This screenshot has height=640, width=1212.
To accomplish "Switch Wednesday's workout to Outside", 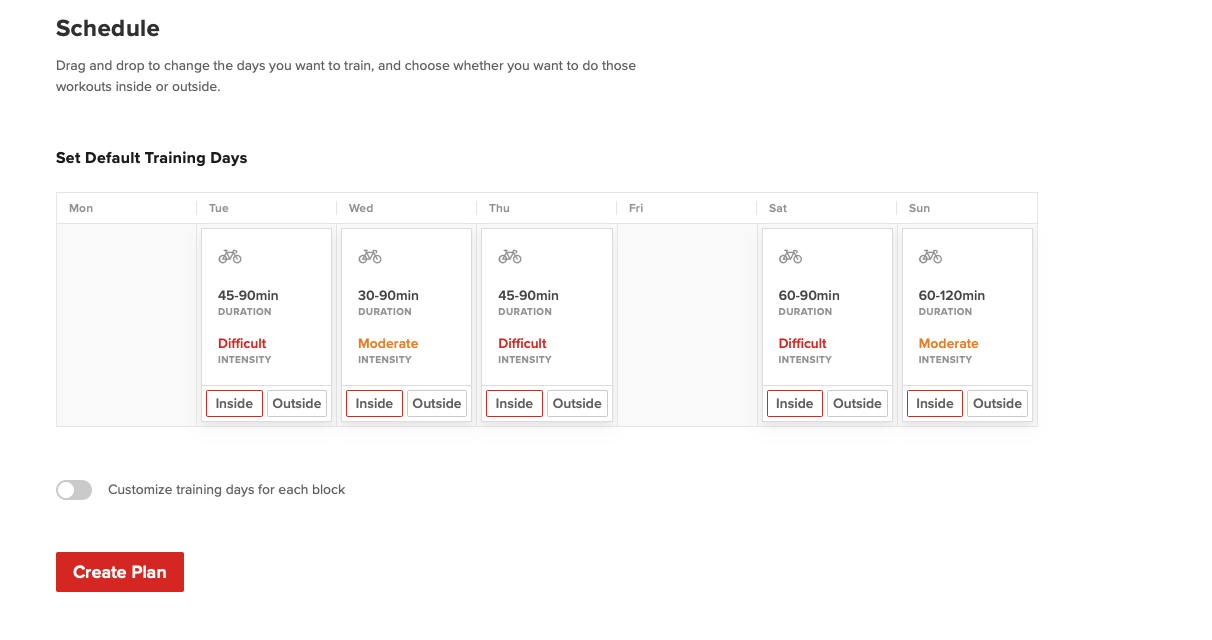I will coord(437,404).
